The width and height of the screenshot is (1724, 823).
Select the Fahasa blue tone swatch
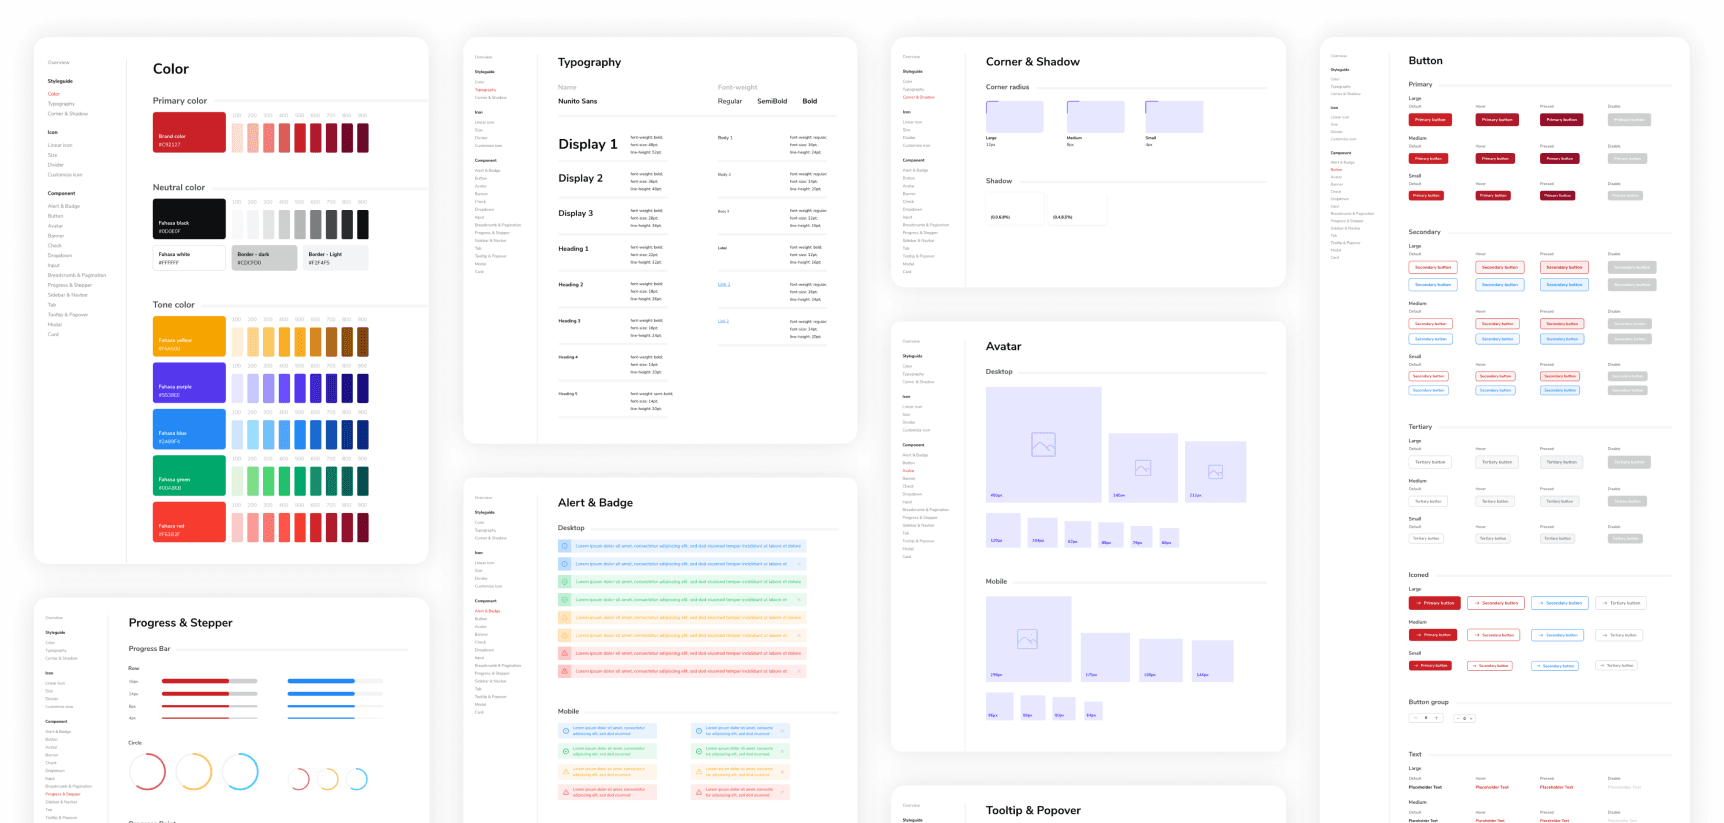coord(189,429)
